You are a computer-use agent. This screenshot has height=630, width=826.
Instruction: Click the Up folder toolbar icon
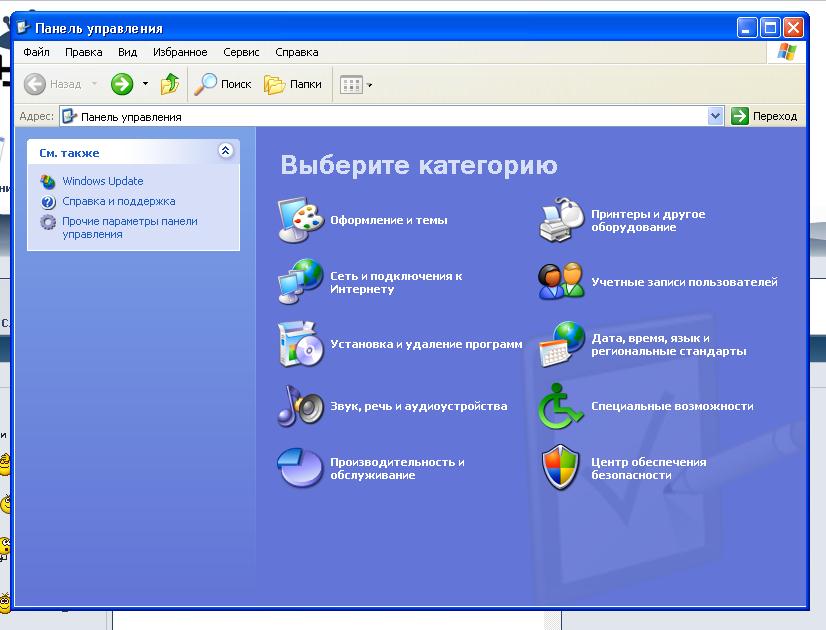point(170,84)
